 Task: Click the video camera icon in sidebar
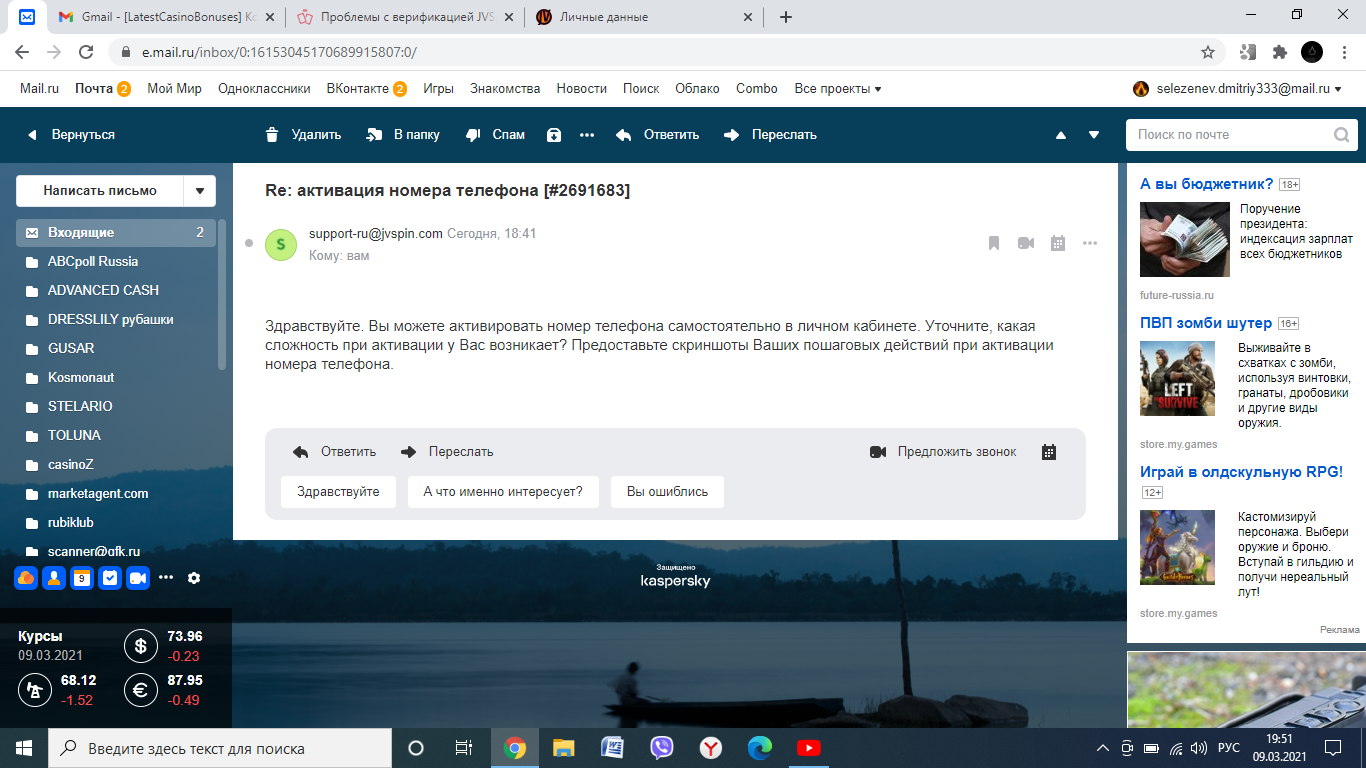tap(138, 577)
